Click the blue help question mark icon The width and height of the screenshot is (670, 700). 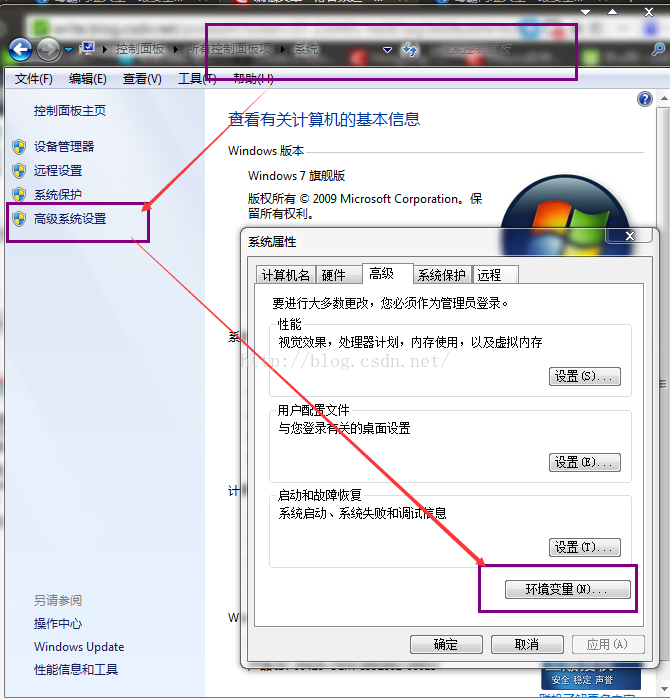tap(645, 99)
